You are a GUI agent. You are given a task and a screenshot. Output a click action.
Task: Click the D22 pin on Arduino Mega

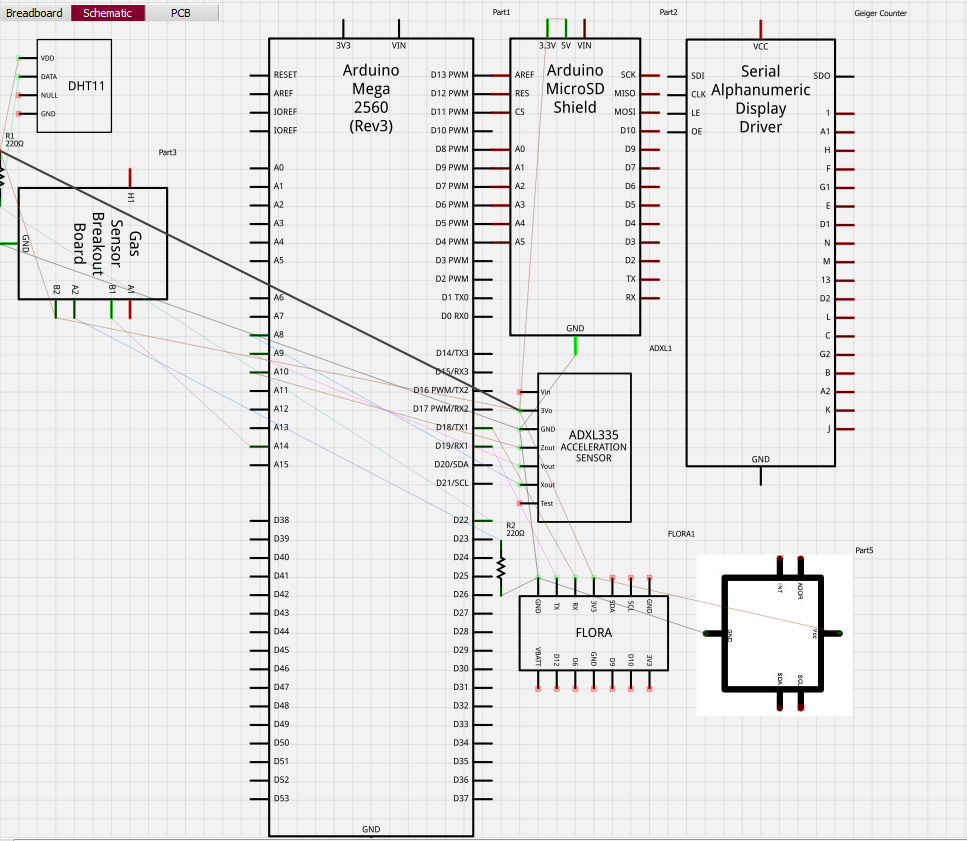point(482,520)
